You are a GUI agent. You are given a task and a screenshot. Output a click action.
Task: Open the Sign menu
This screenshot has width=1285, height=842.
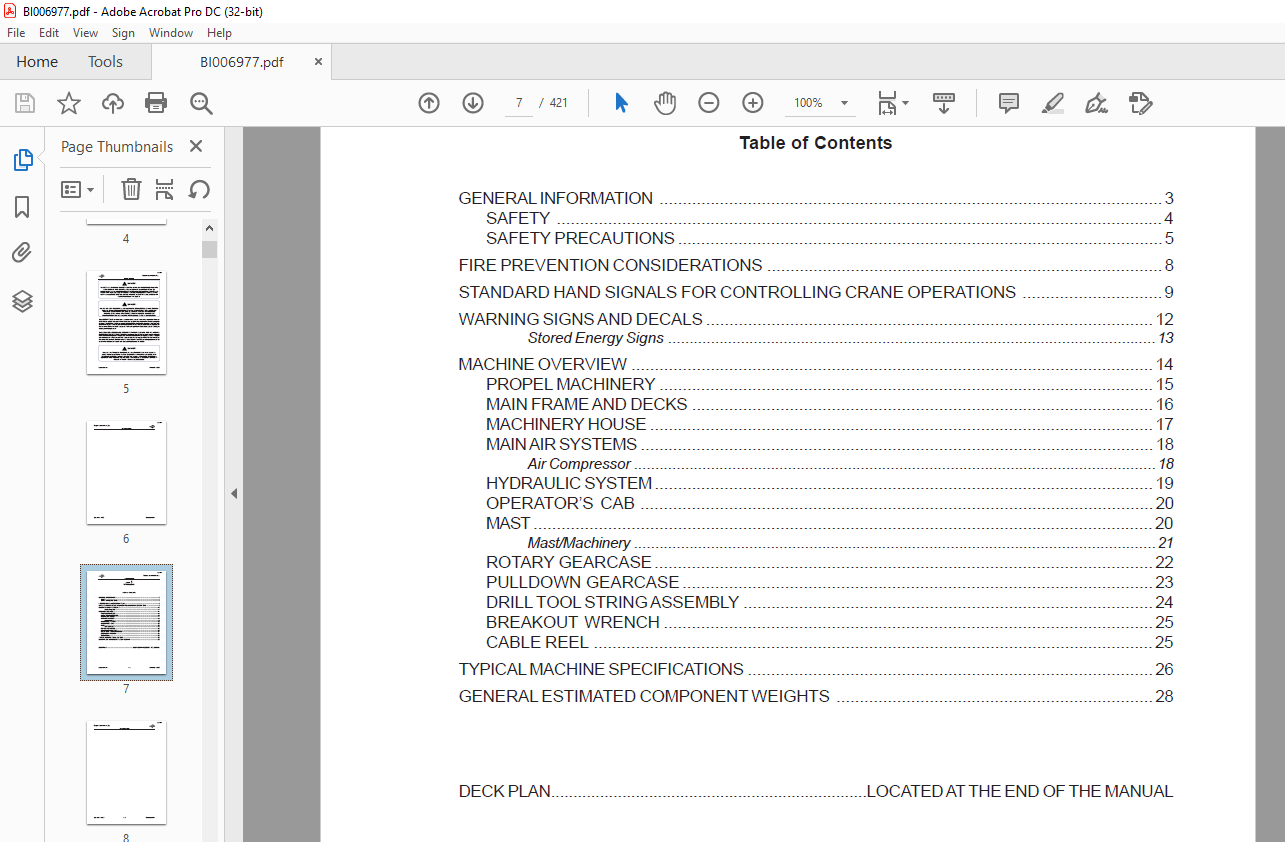click(x=123, y=33)
